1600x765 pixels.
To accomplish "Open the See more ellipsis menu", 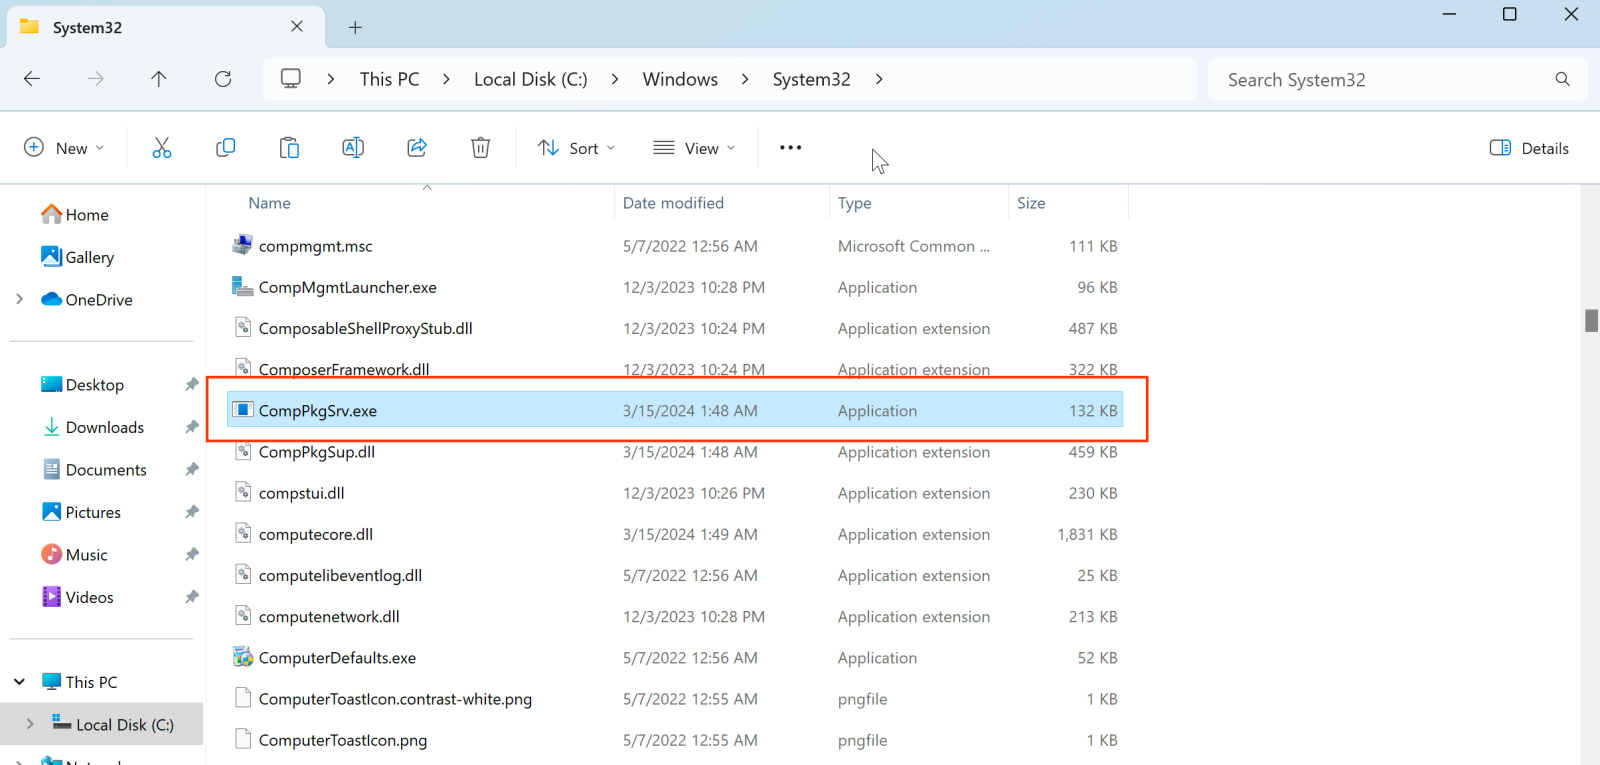I will click(x=790, y=148).
